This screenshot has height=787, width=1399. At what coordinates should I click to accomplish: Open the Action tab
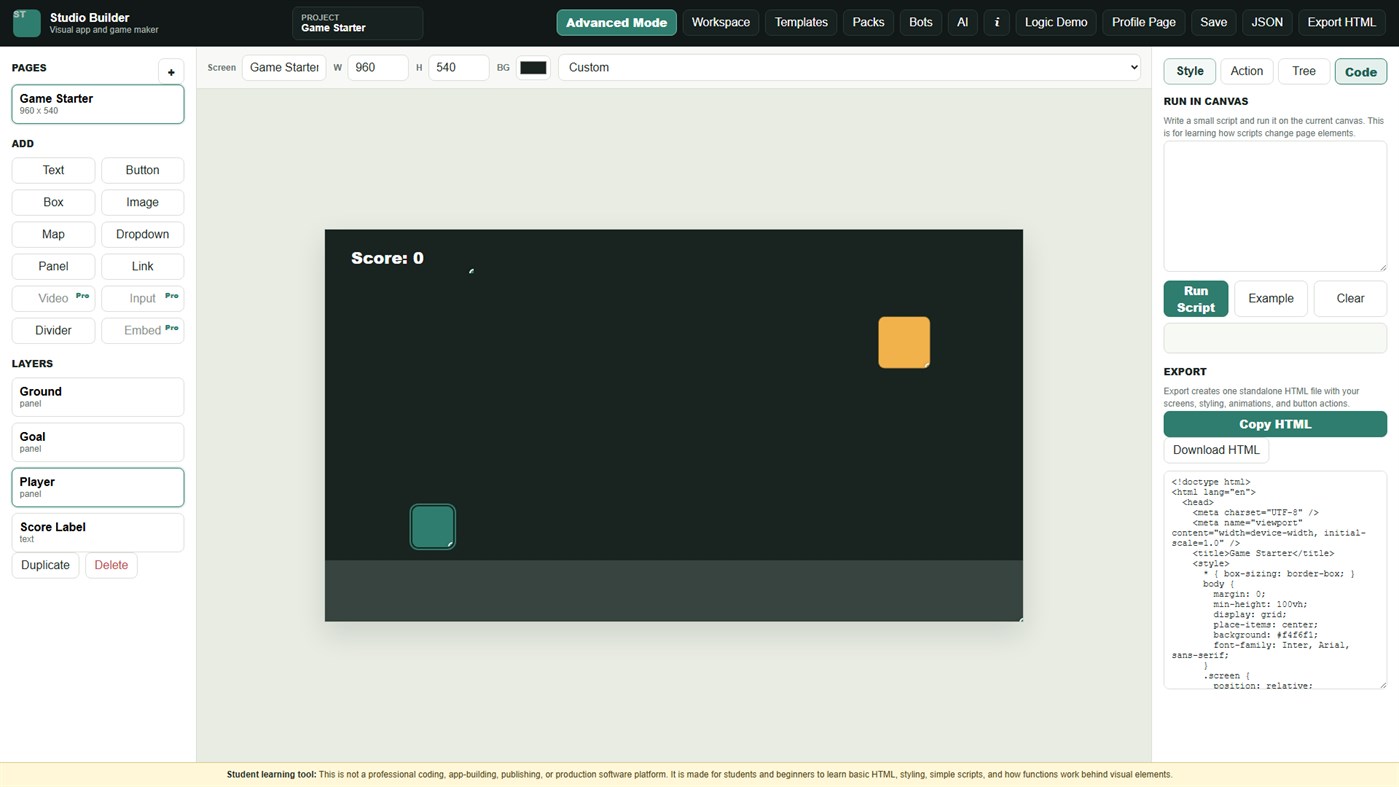click(1246, 71)
